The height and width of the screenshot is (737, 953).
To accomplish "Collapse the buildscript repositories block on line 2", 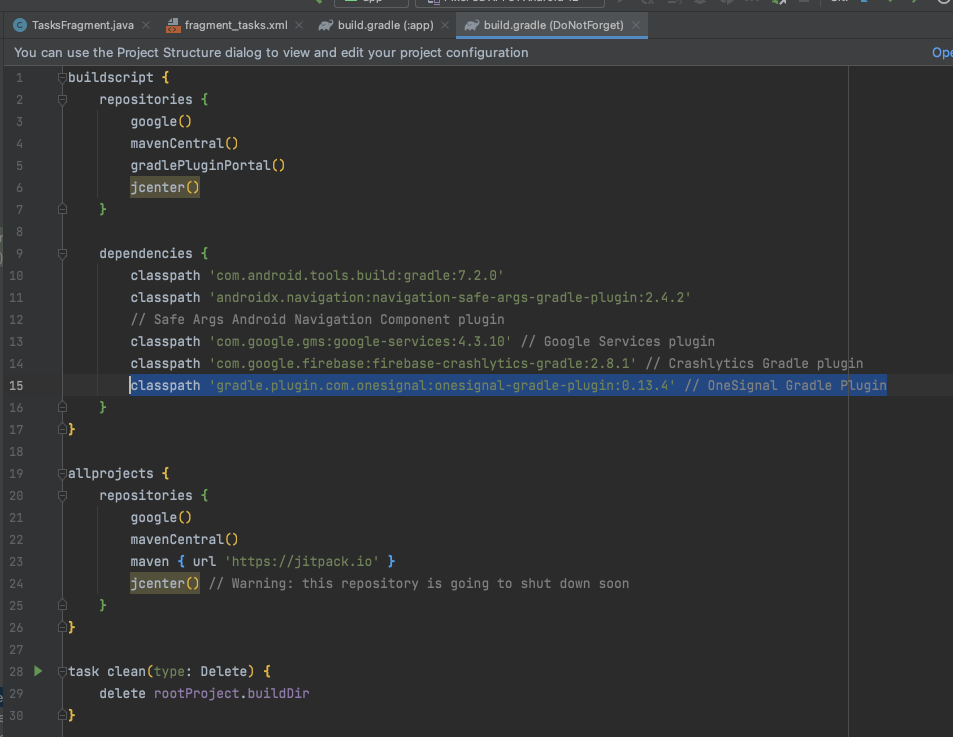I will (x=62, y=99).
